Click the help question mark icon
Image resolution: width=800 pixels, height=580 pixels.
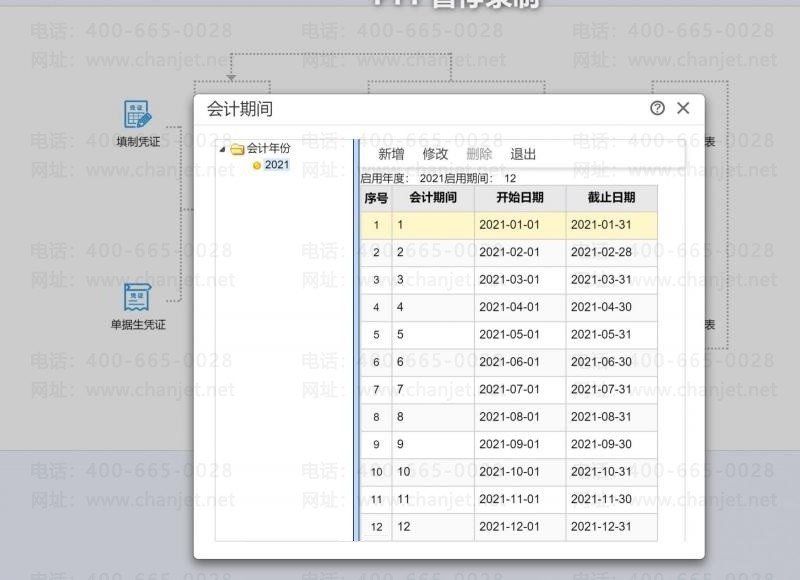[x=657, y=109]
